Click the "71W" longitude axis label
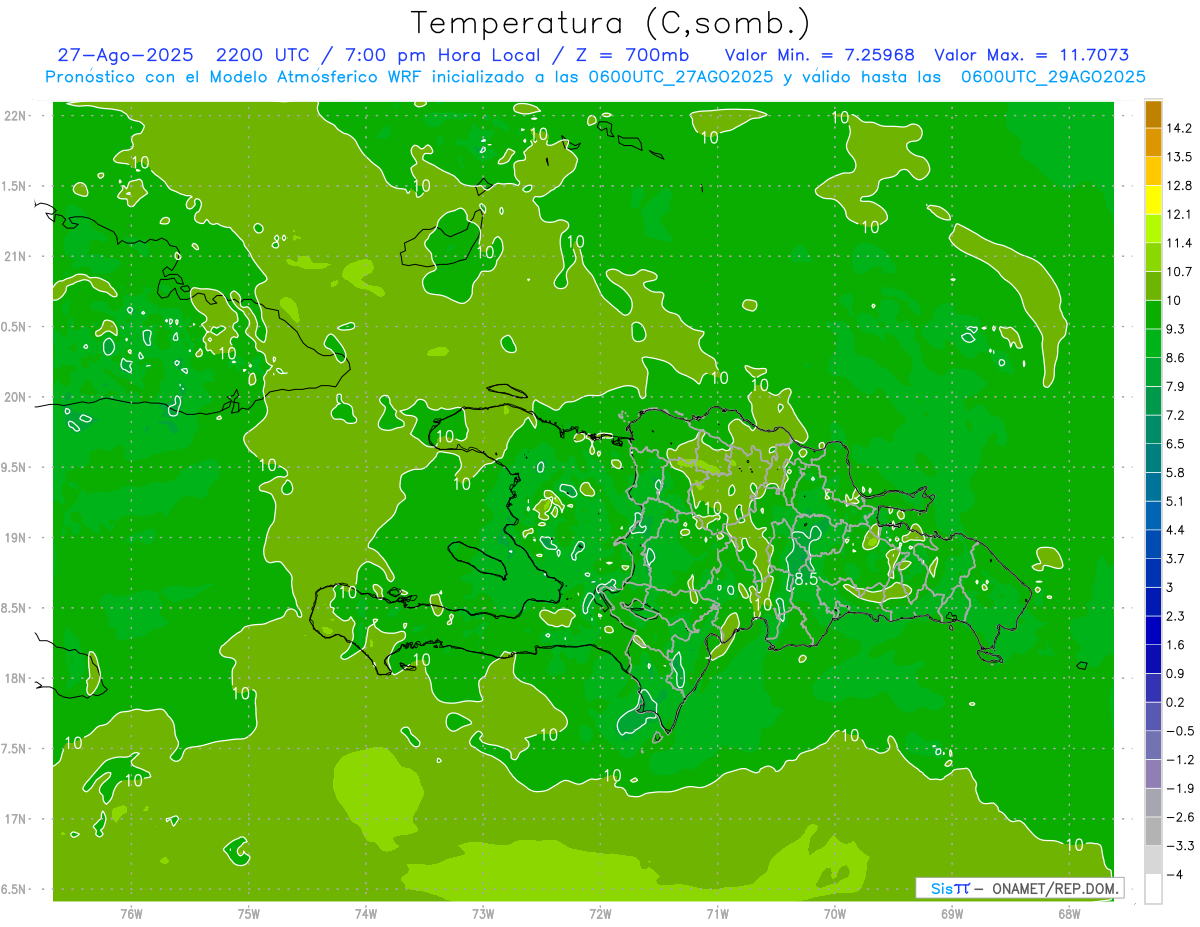1200x927 pixels. pyautogui.click(x=717, y=913)
